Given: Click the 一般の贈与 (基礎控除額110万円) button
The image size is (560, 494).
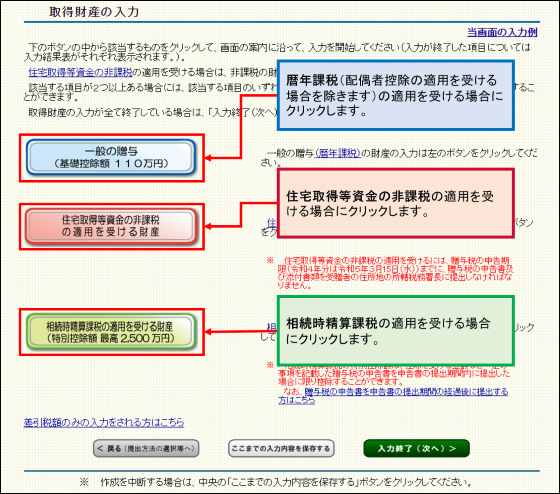Looking at the screenshot, I should [x=111, y=157].
